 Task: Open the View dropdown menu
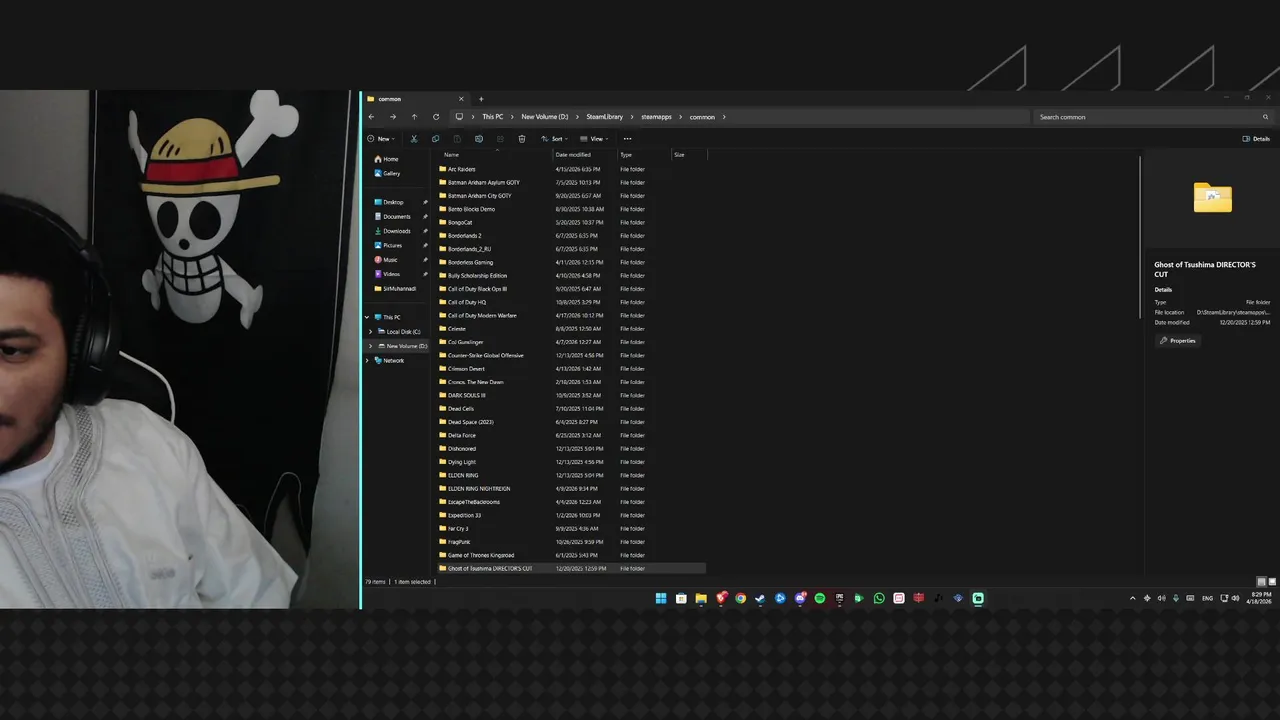[x=596, y=139]
